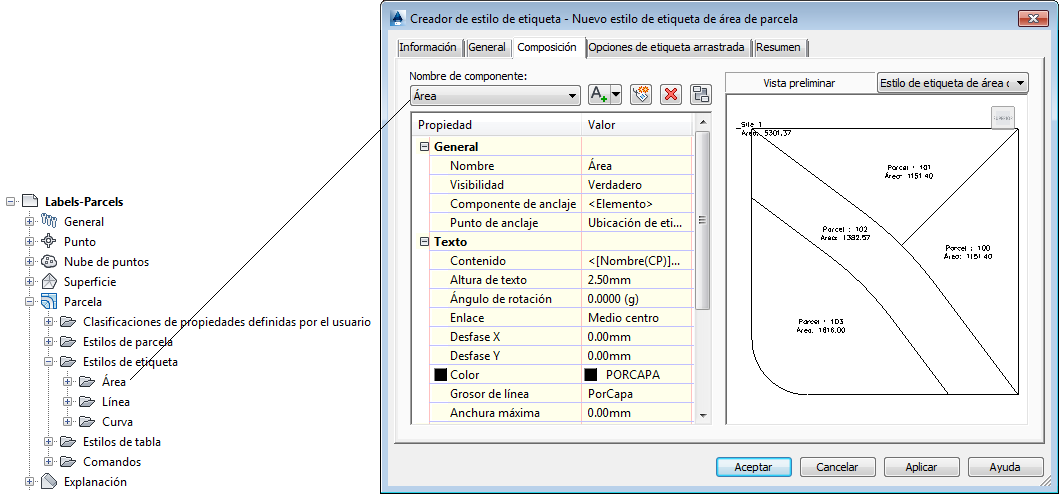The image size is (1059, 494).
Task: Click the Contenido value cell
Action: [637, 261]
